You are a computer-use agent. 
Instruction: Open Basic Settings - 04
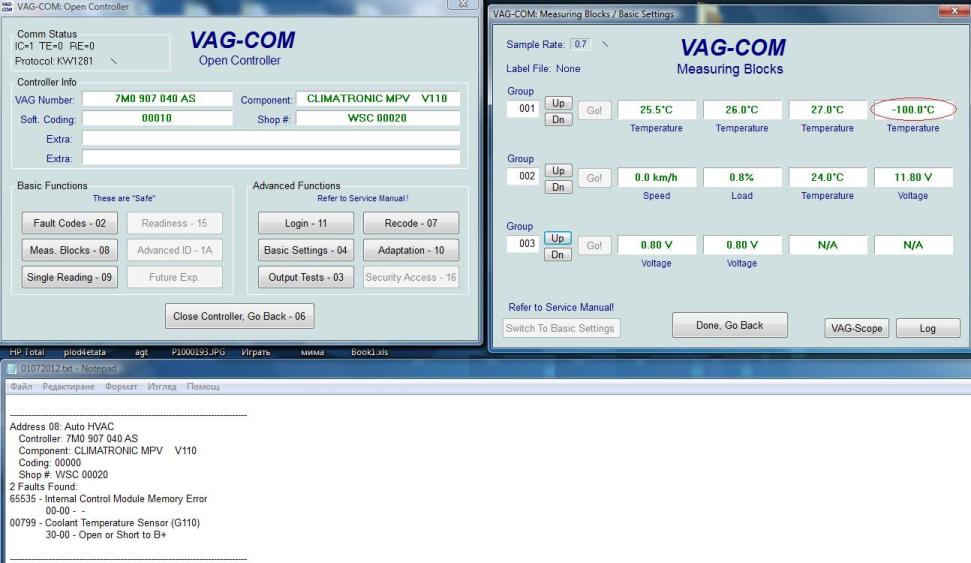(x=305, y=250)
